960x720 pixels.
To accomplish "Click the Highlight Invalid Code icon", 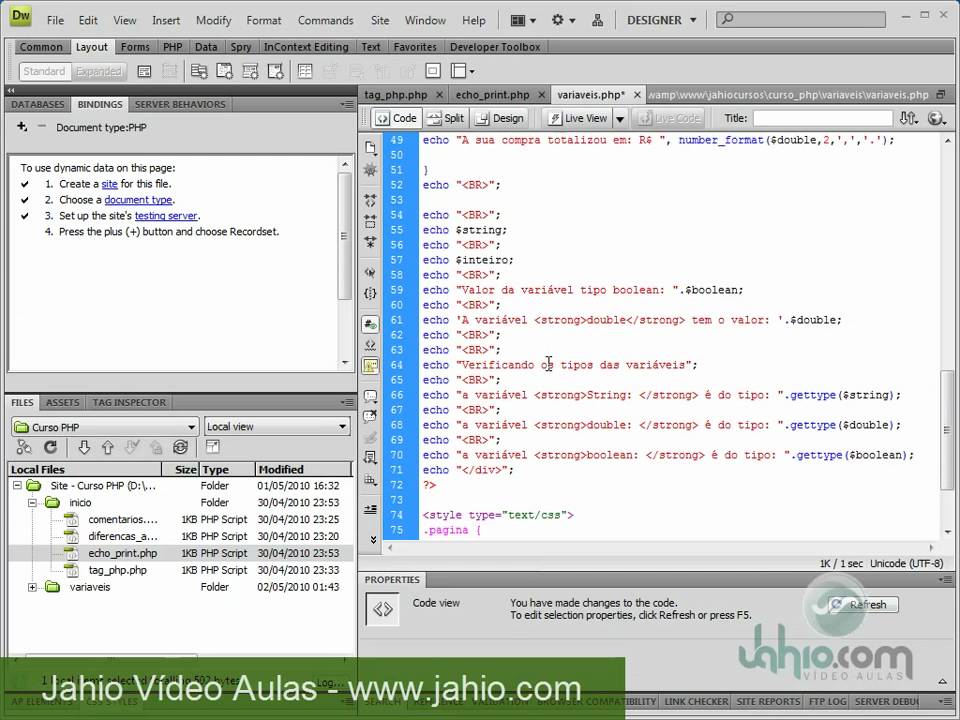I will (370, 345).
